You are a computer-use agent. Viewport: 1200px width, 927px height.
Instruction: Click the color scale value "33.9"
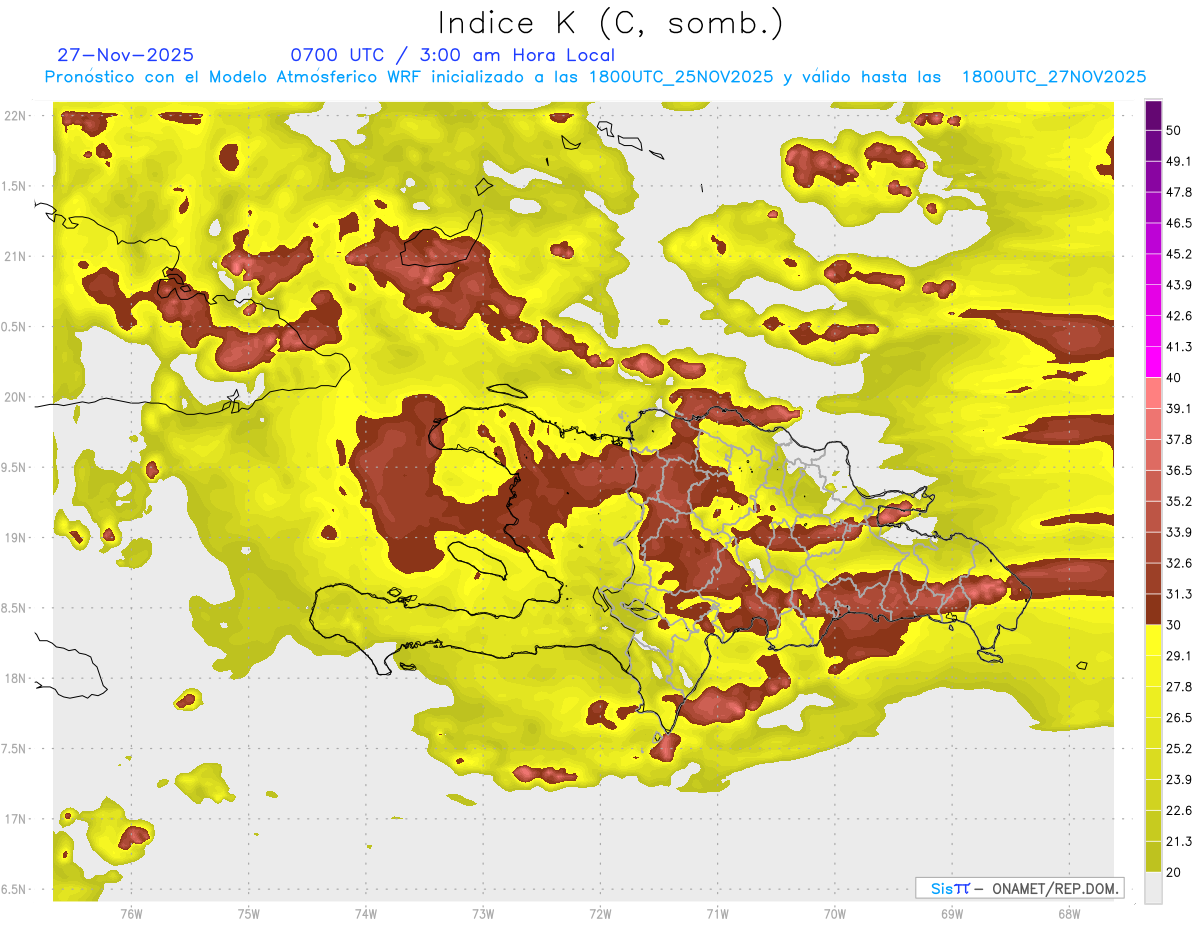click(x=1178, y=532)
